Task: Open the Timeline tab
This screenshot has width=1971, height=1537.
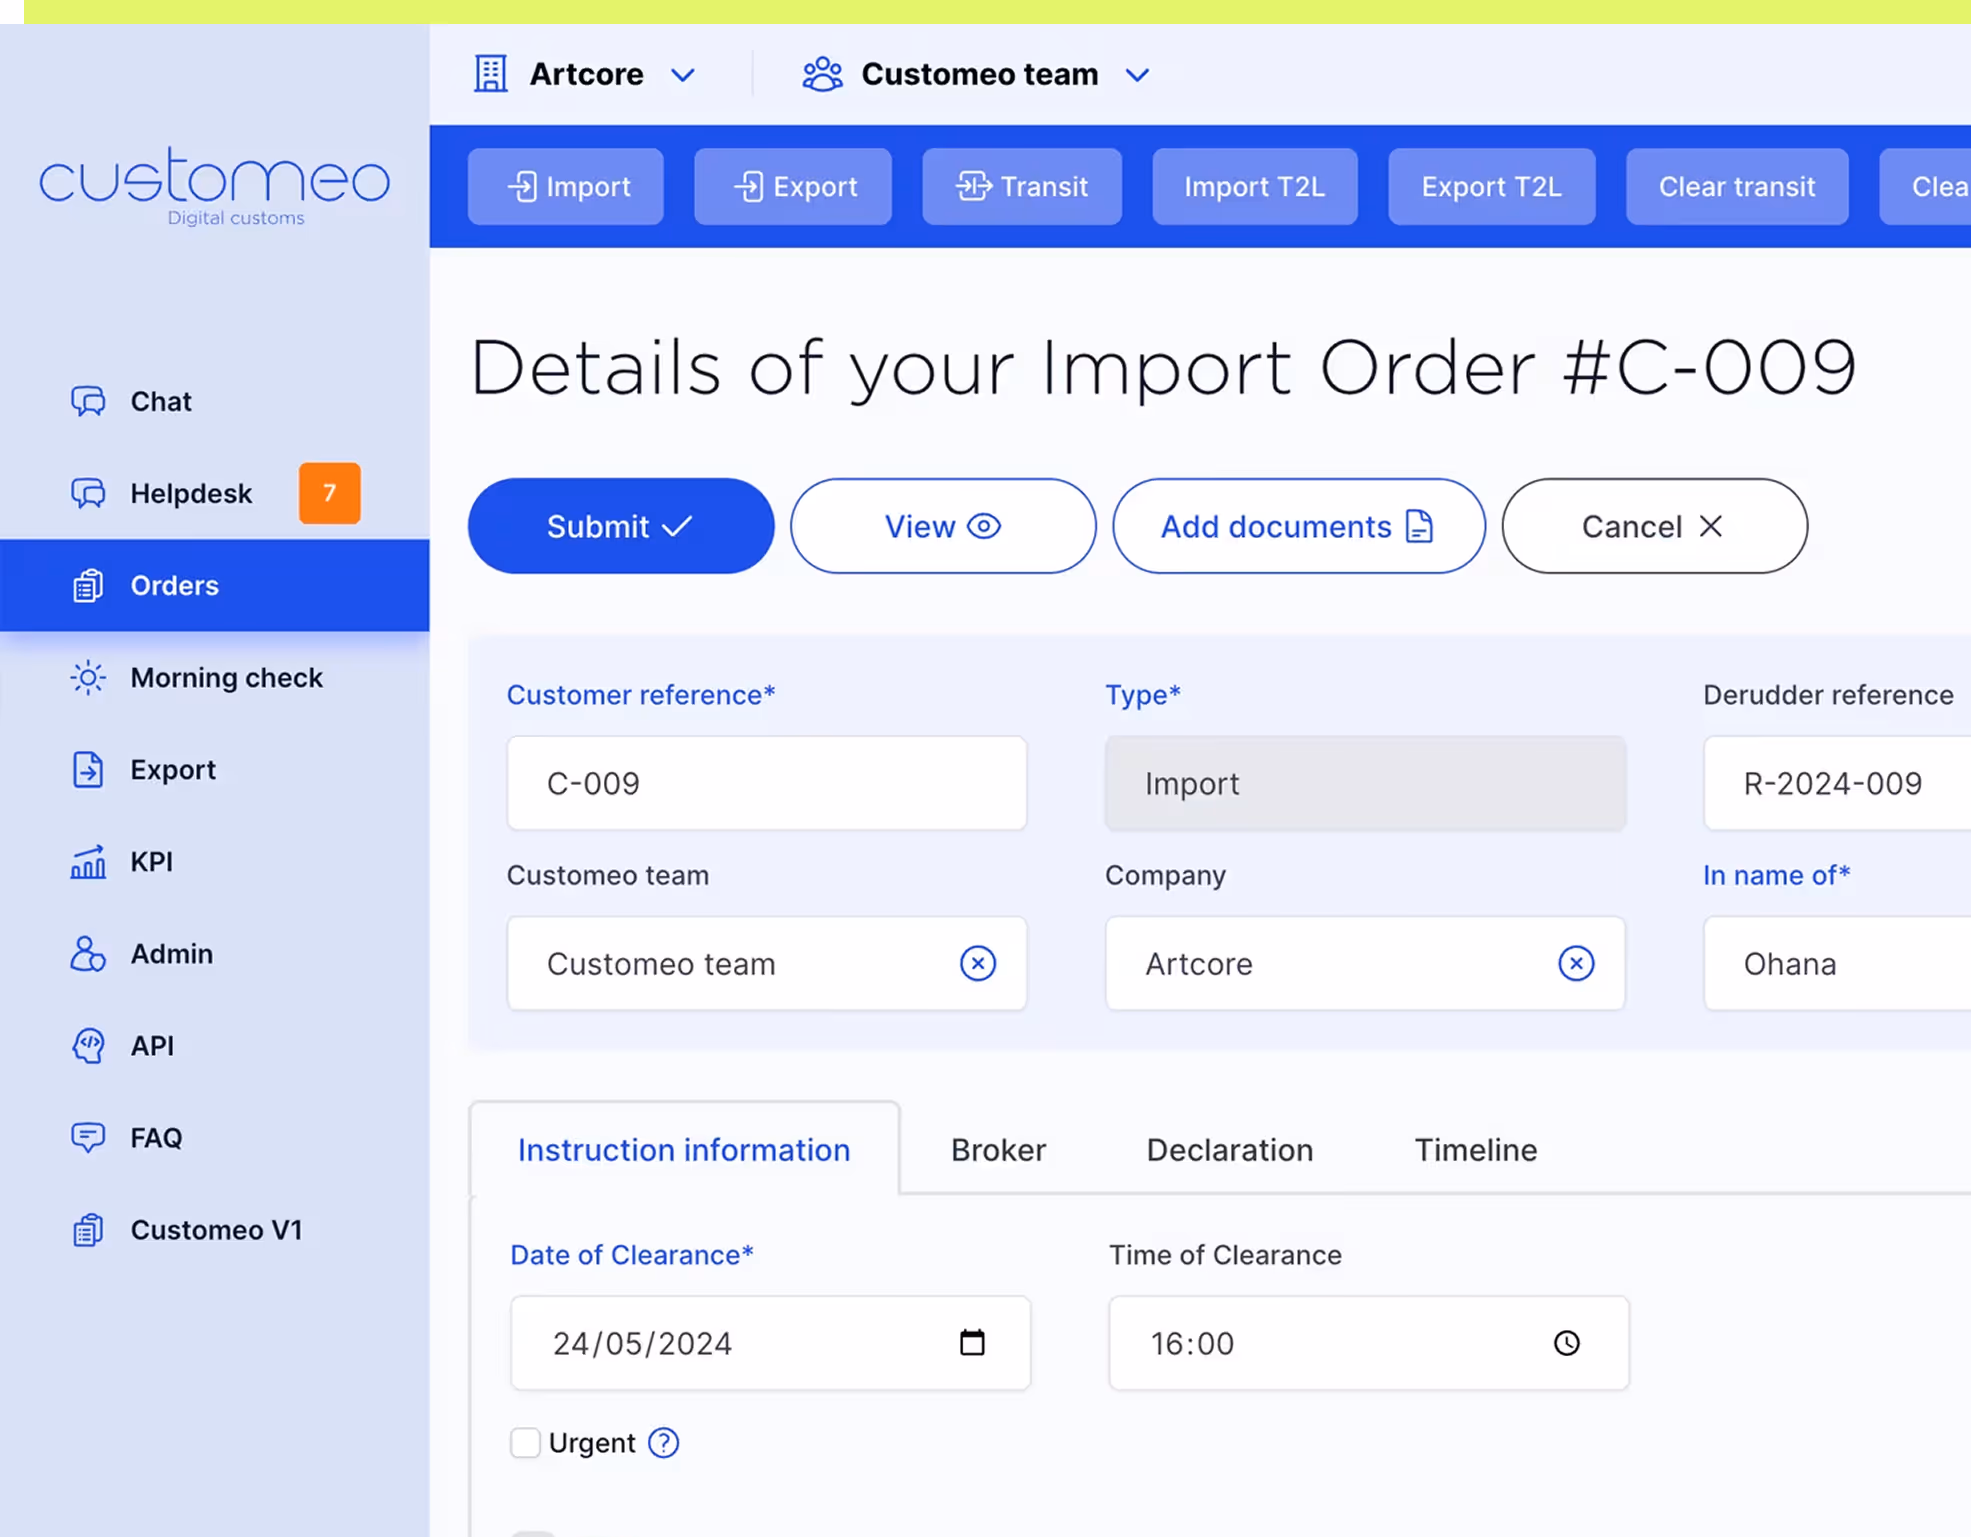Action: pos(1475,1149)
